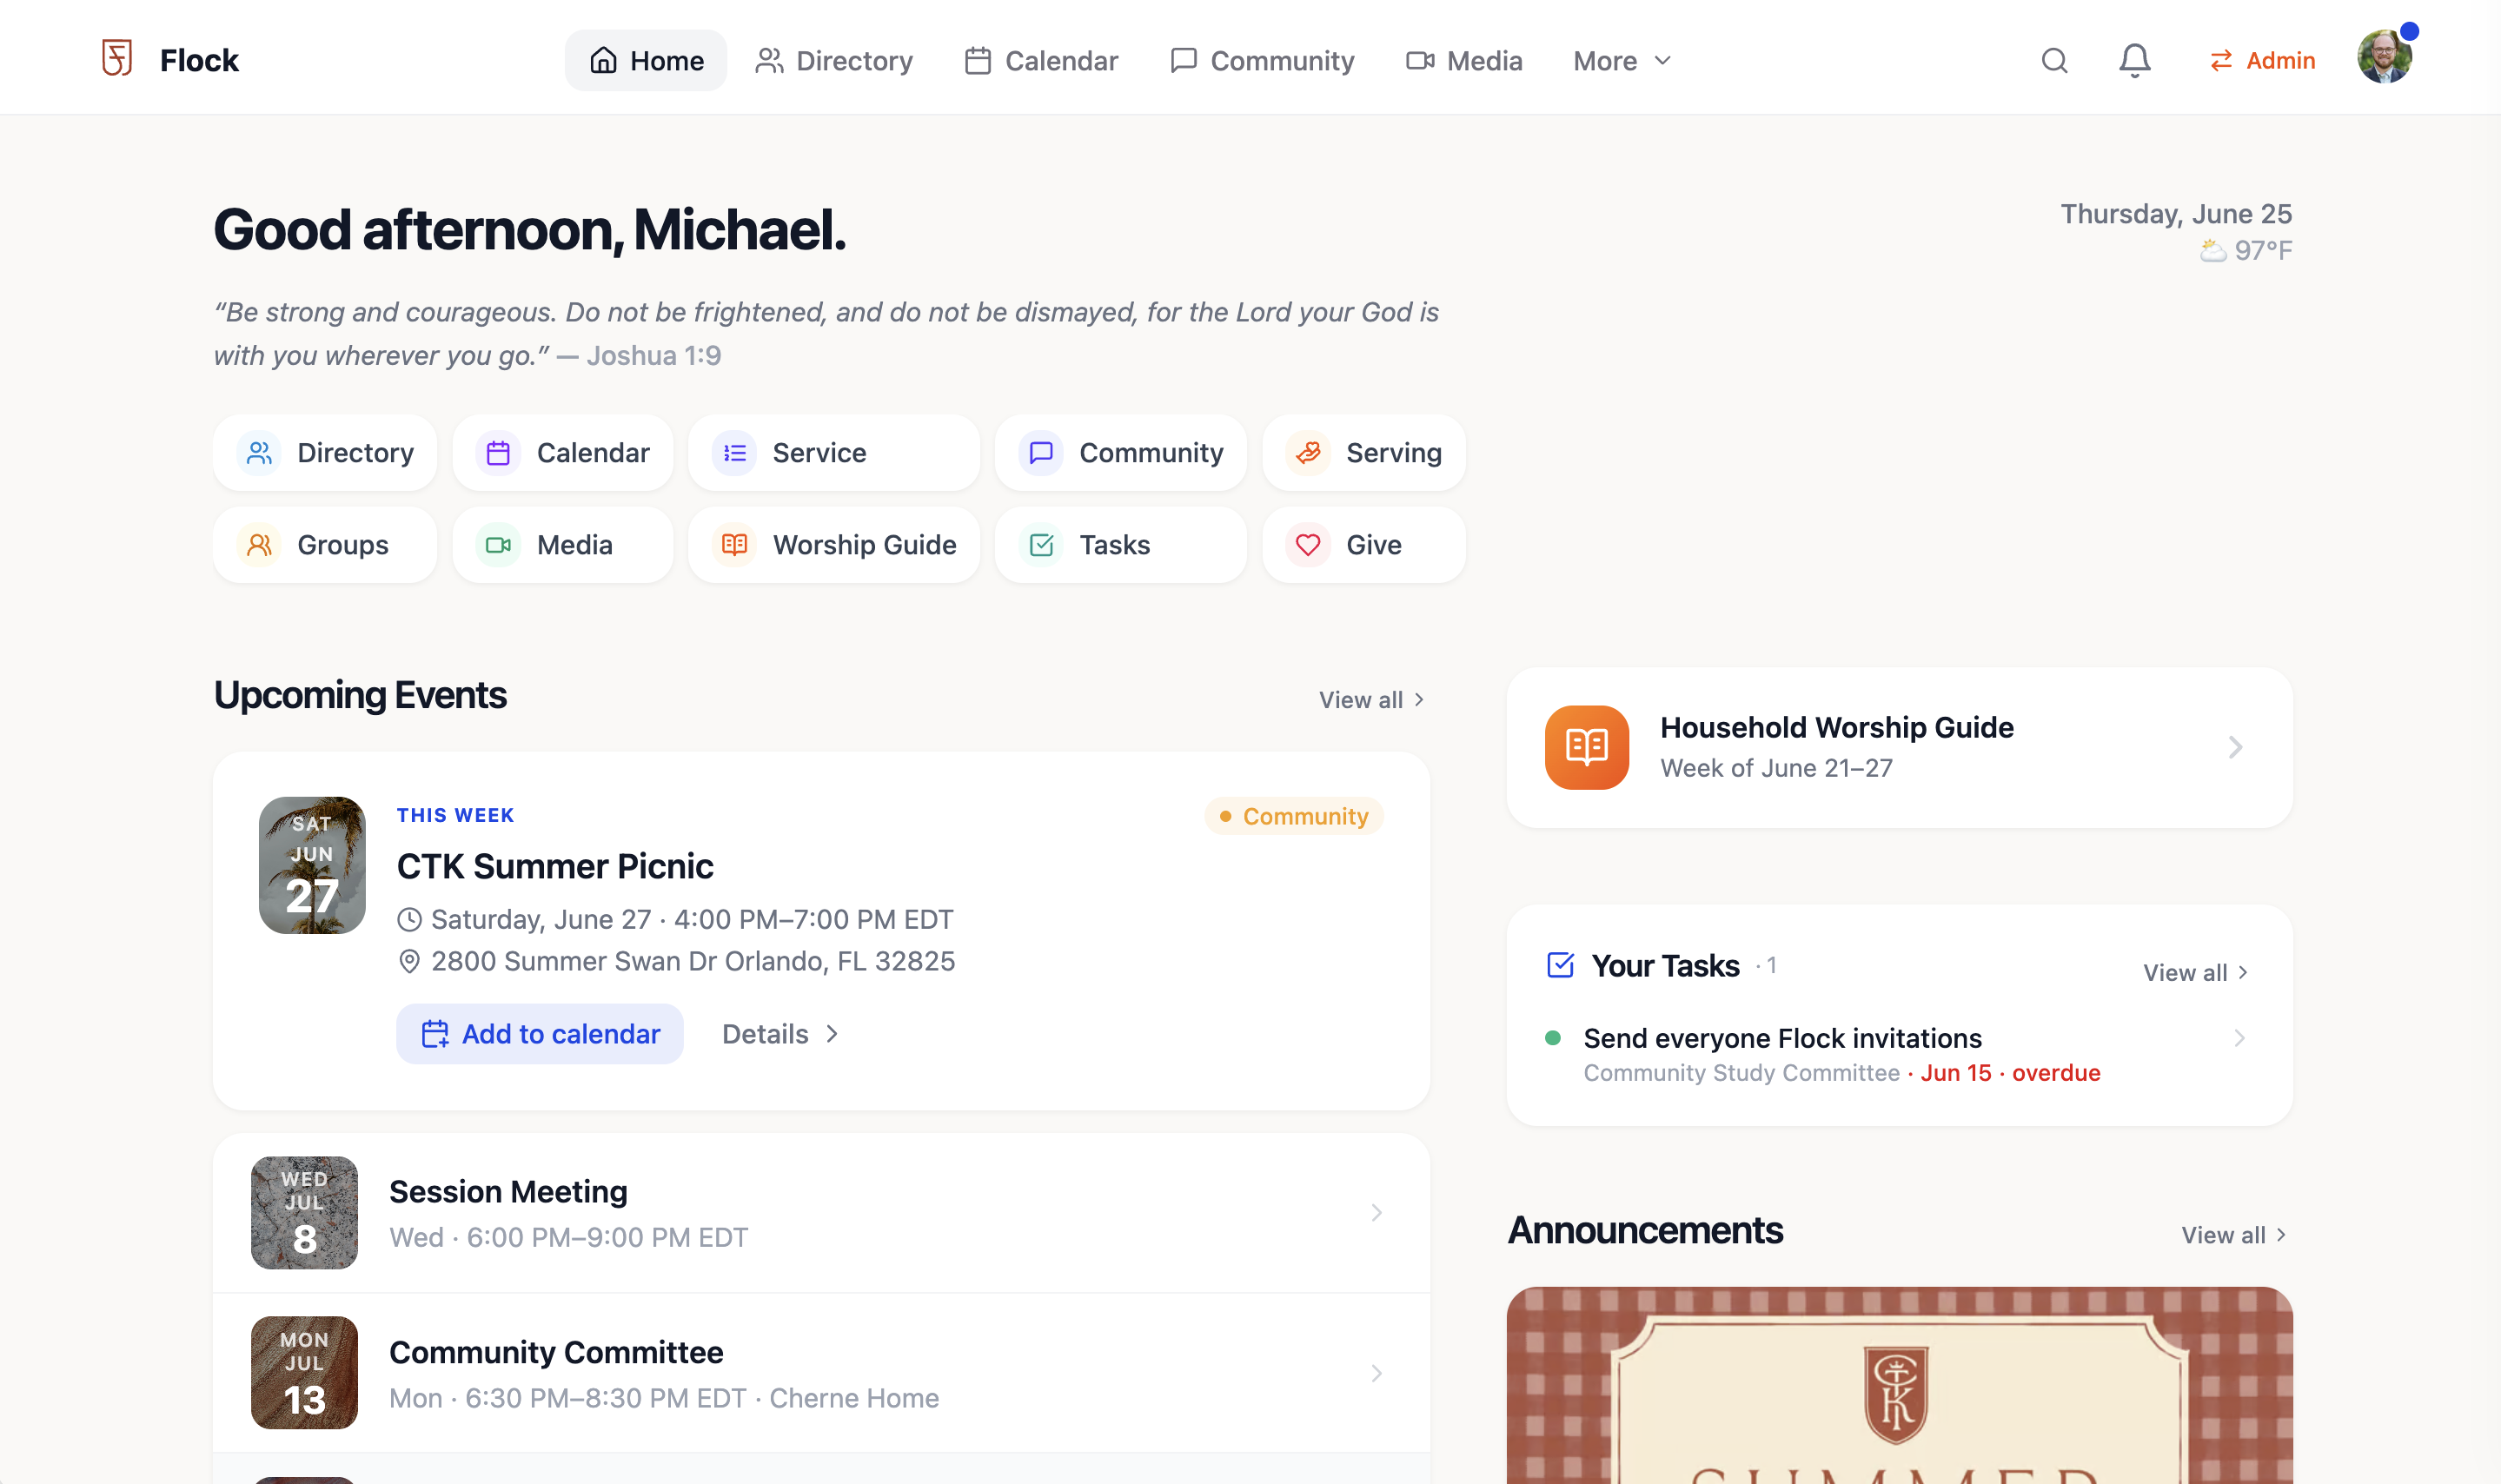Screen dimensions: 2501x1484
Task: Click the 'Thursday, June 25' date text
Action: click(2176, 214)
